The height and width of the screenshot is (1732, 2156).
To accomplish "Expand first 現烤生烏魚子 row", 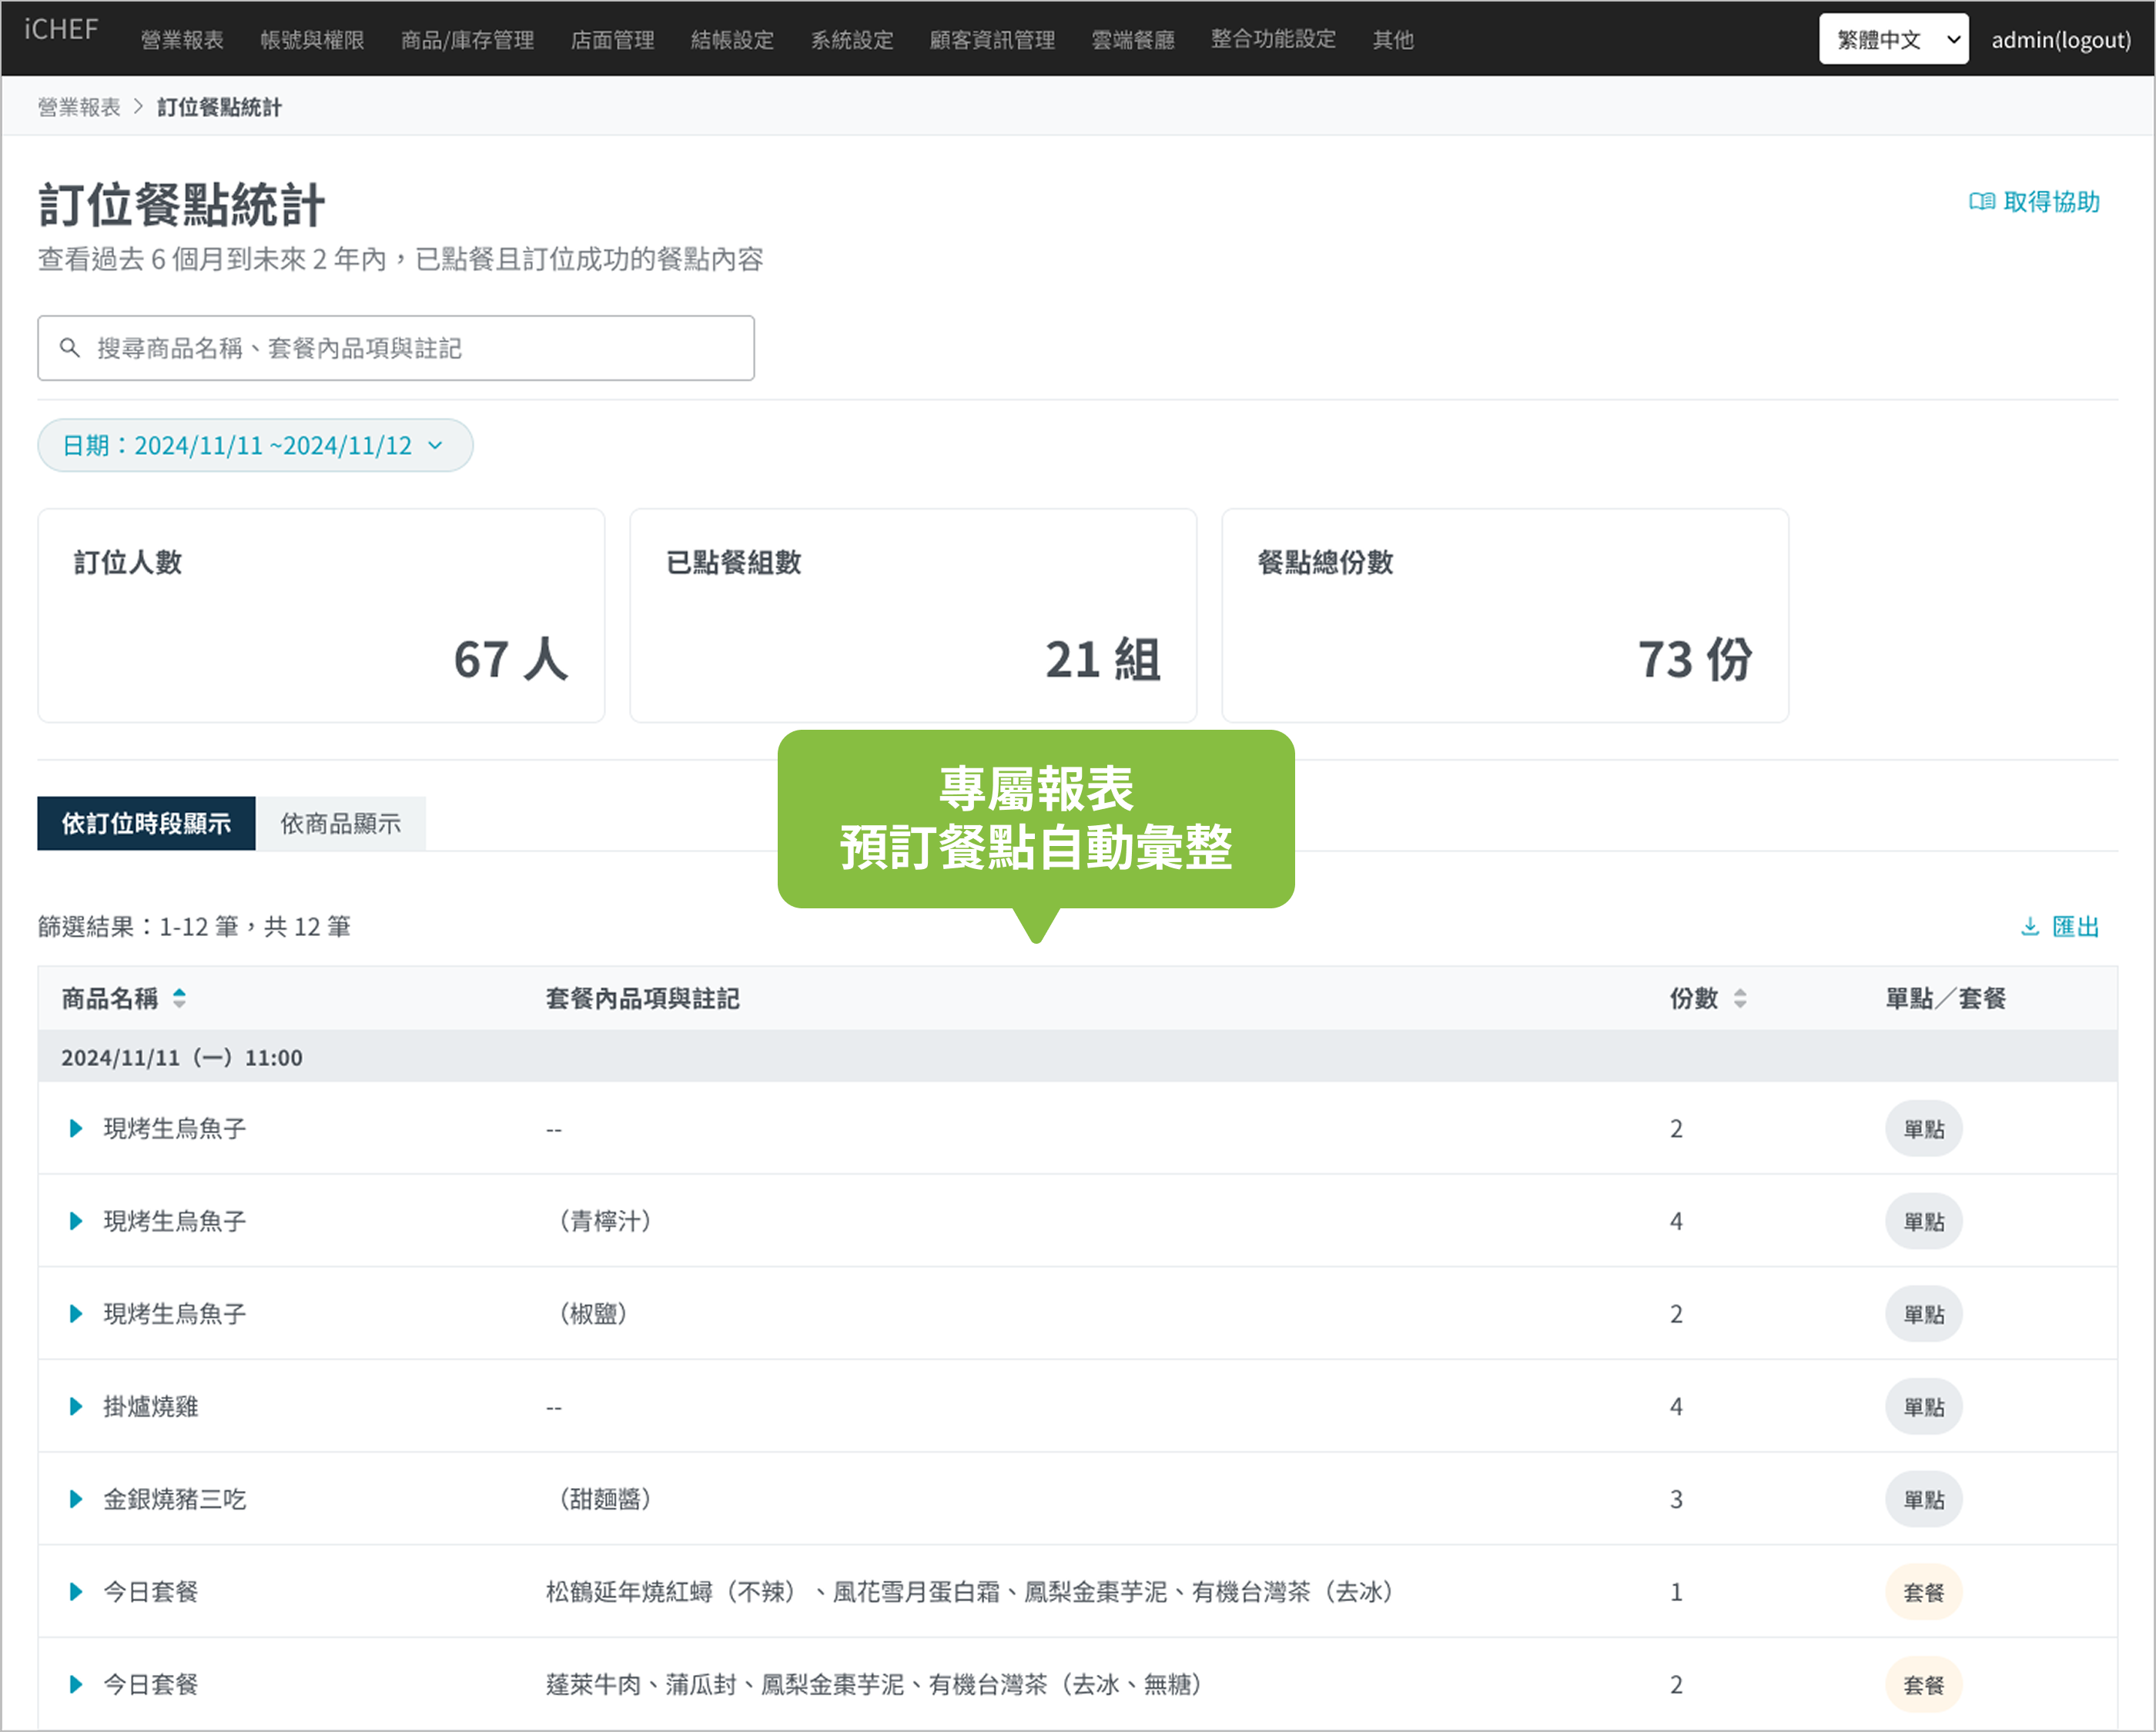I will [x=76, y=1129].
